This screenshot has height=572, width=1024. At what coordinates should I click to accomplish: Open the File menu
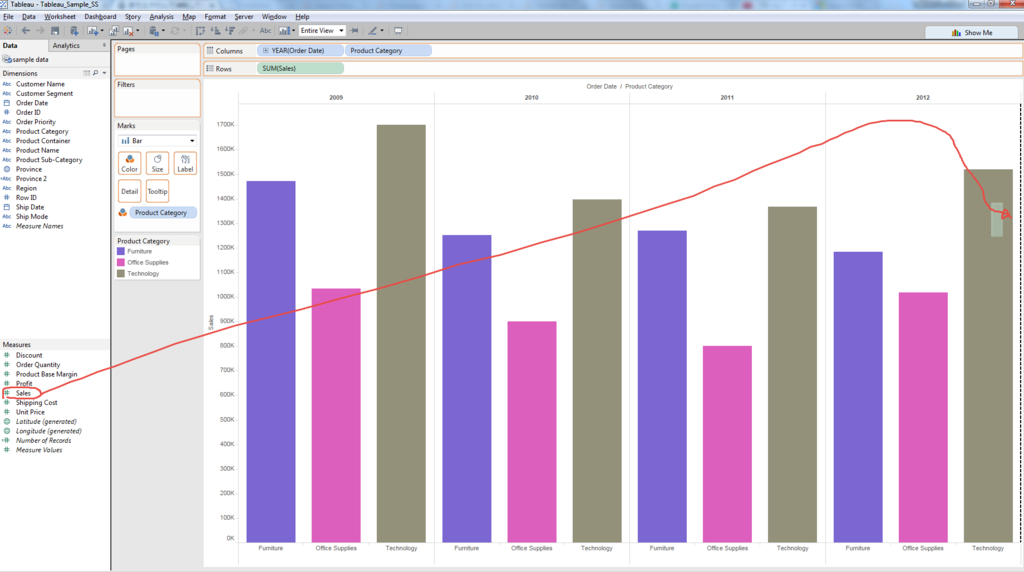coord(8,16)
